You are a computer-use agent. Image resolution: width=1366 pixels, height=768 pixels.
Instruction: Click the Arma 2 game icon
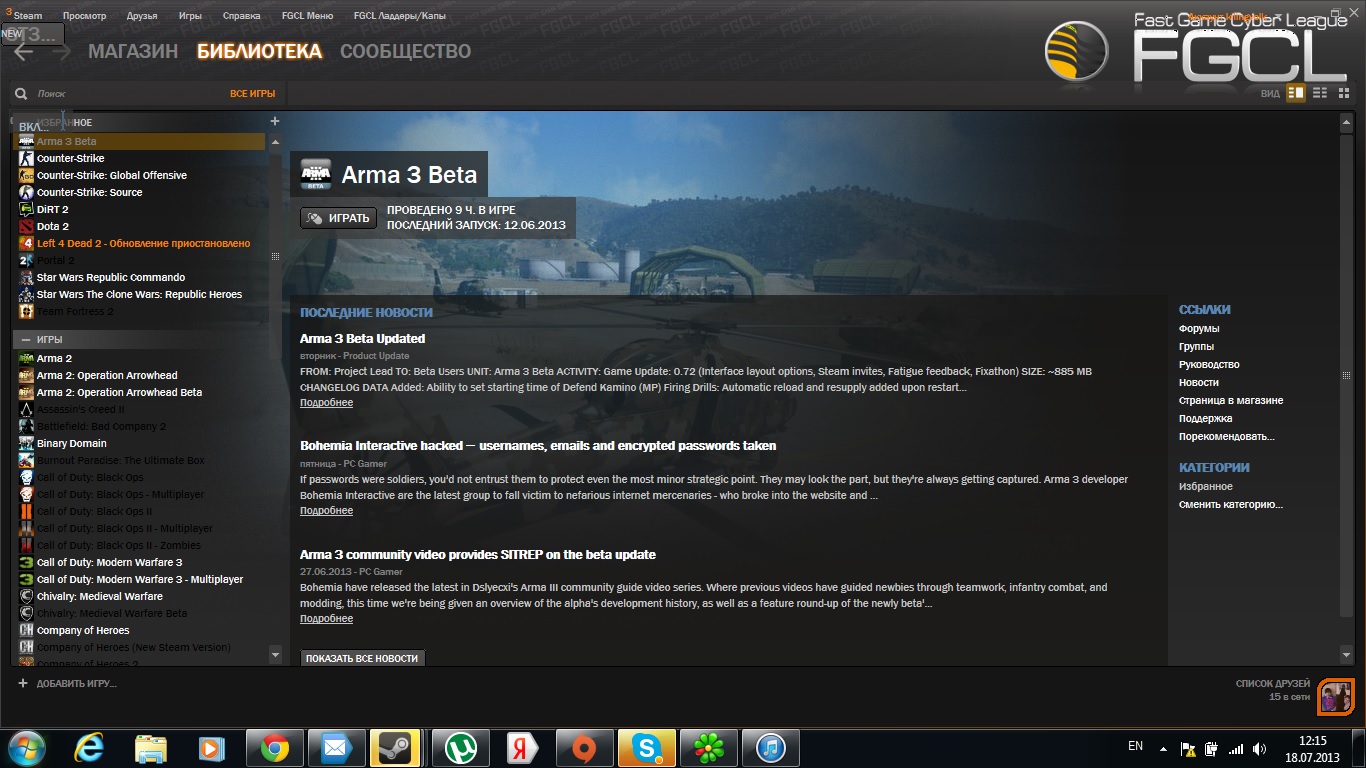[27, 358]
